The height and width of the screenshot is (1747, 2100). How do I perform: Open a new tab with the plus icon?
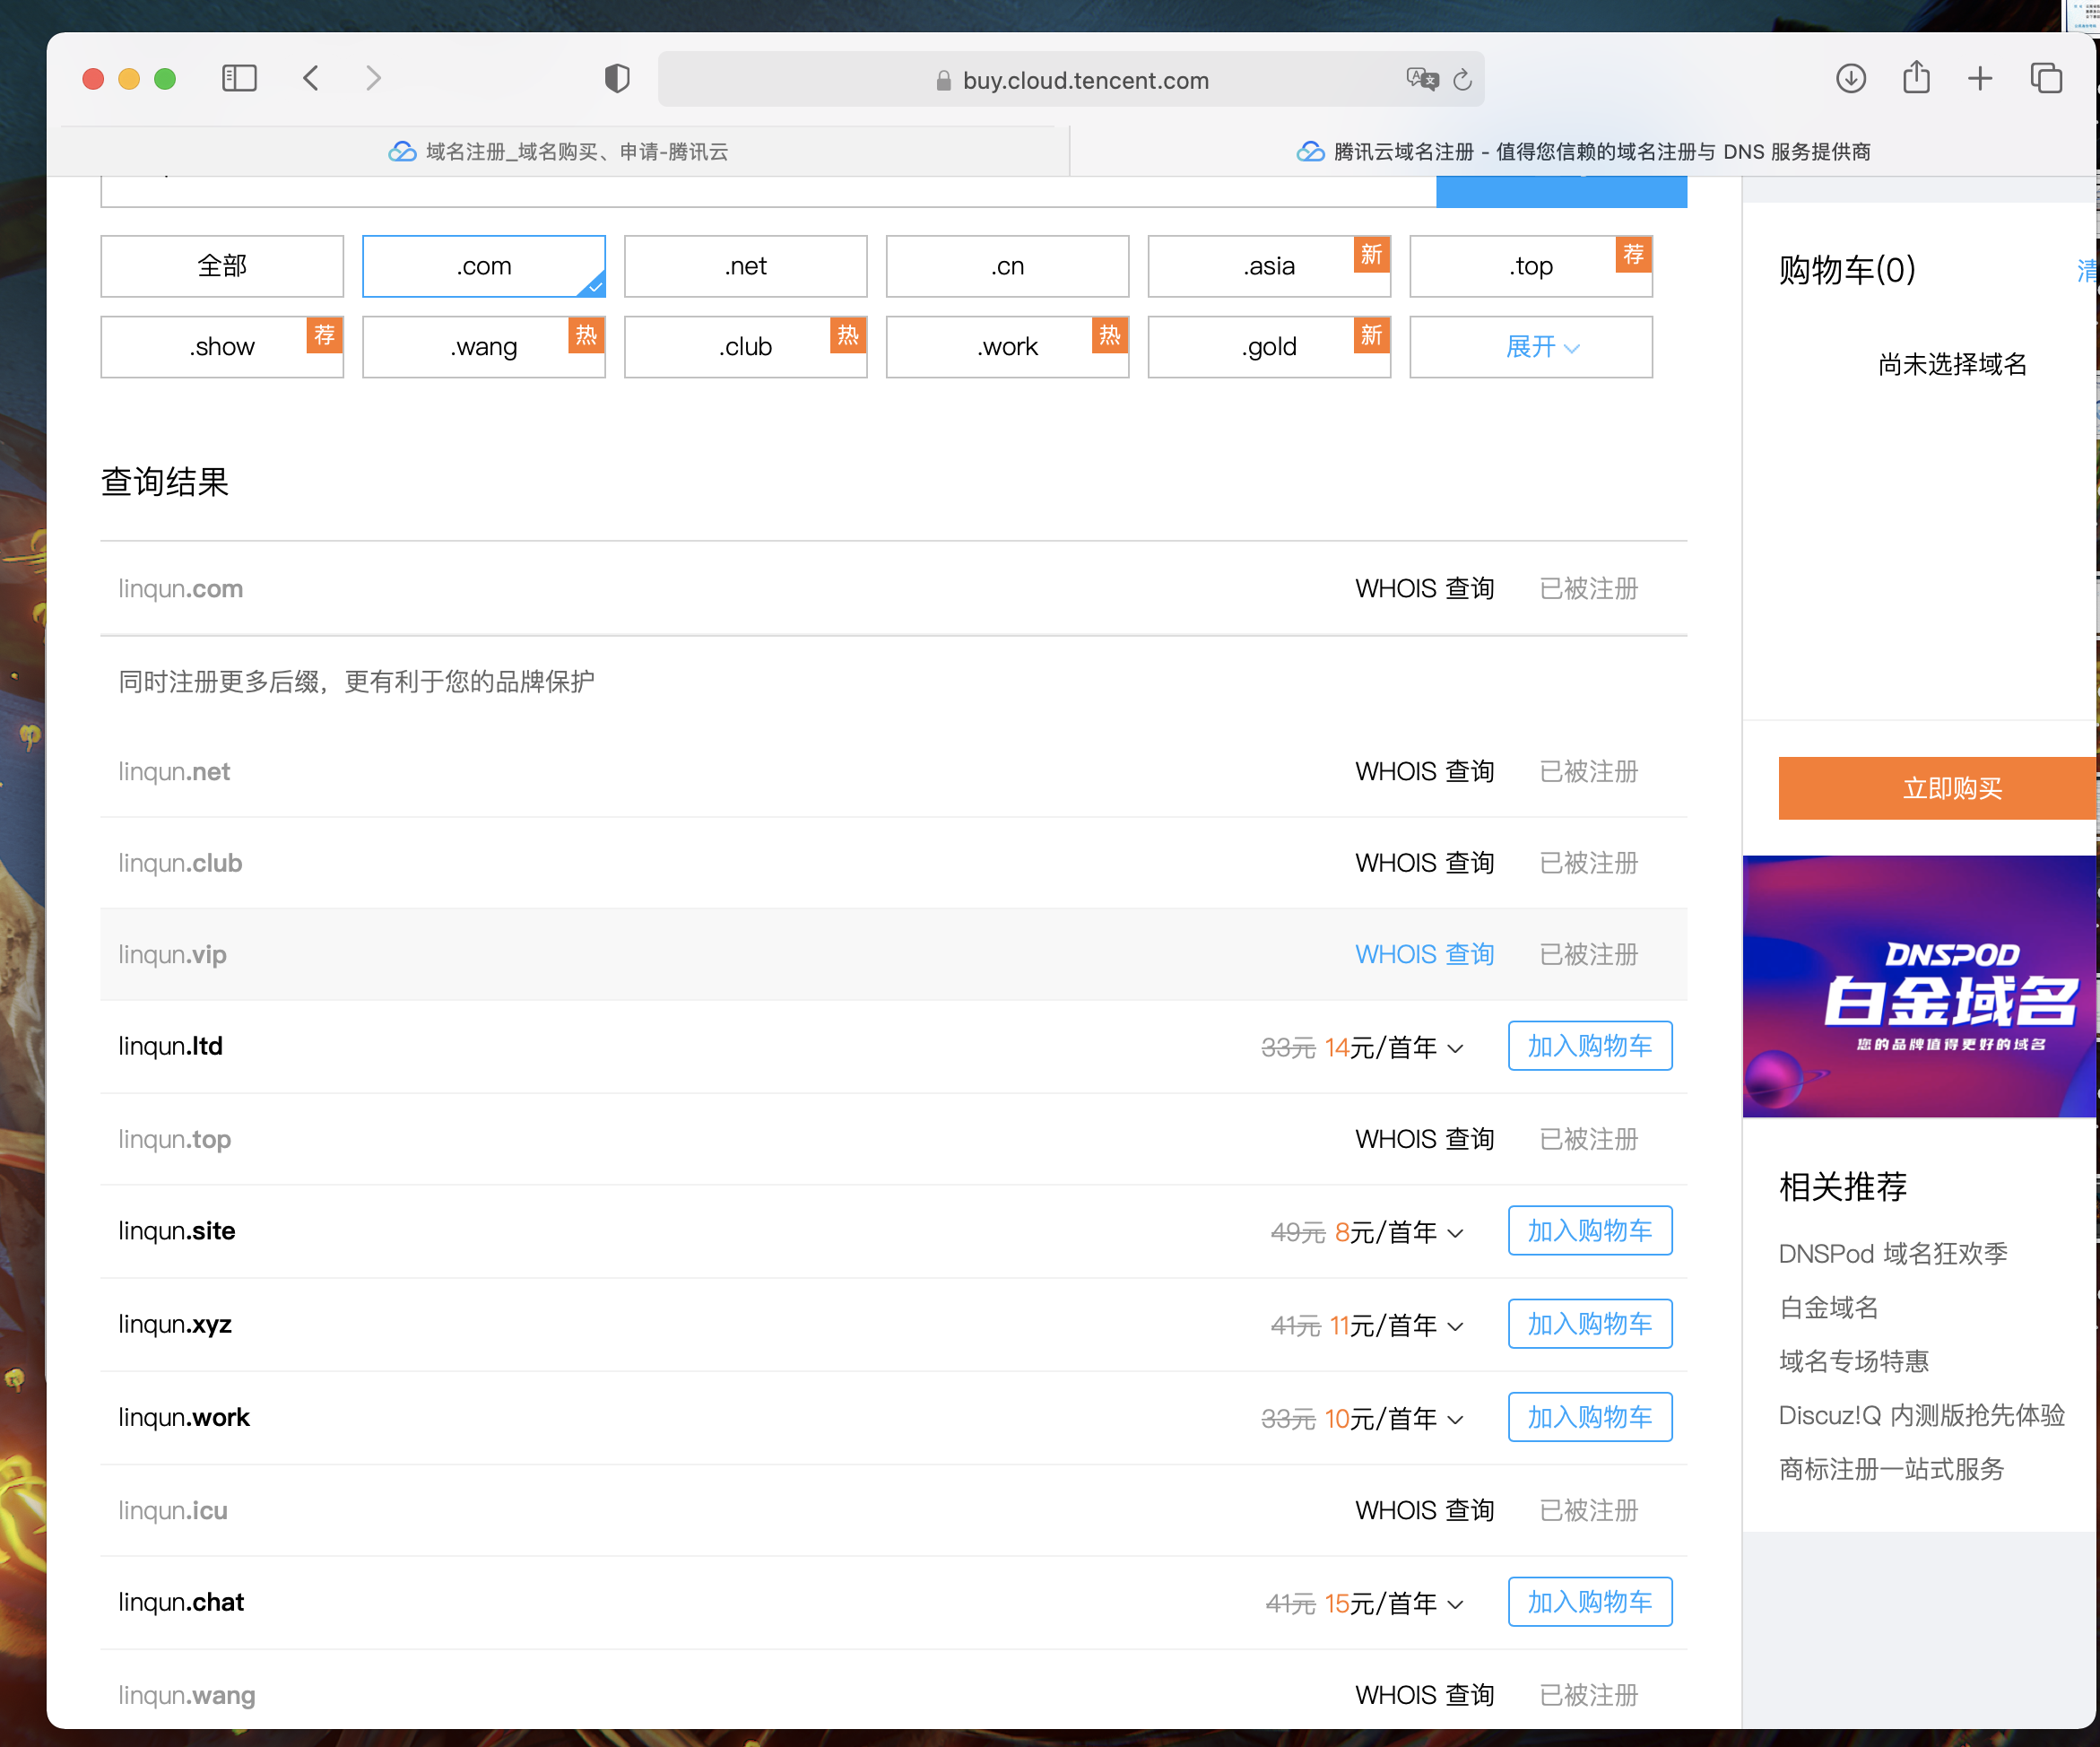1980,78
